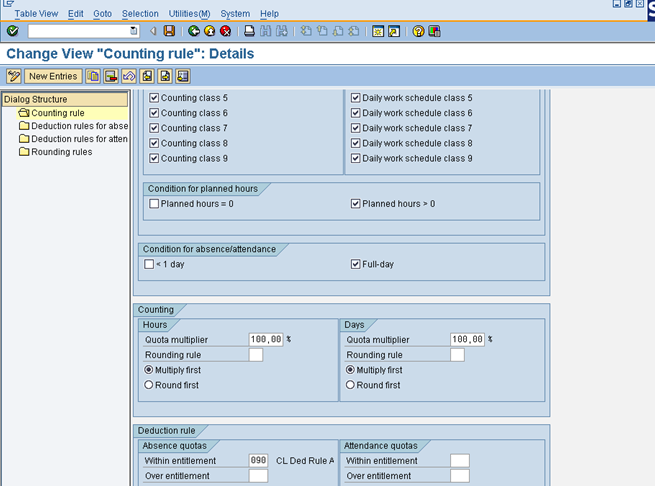Click the Copy As icon
Image resolution: width=655 pixels, height=486 pixels.
pyautogui.click(x=93, y=76)
